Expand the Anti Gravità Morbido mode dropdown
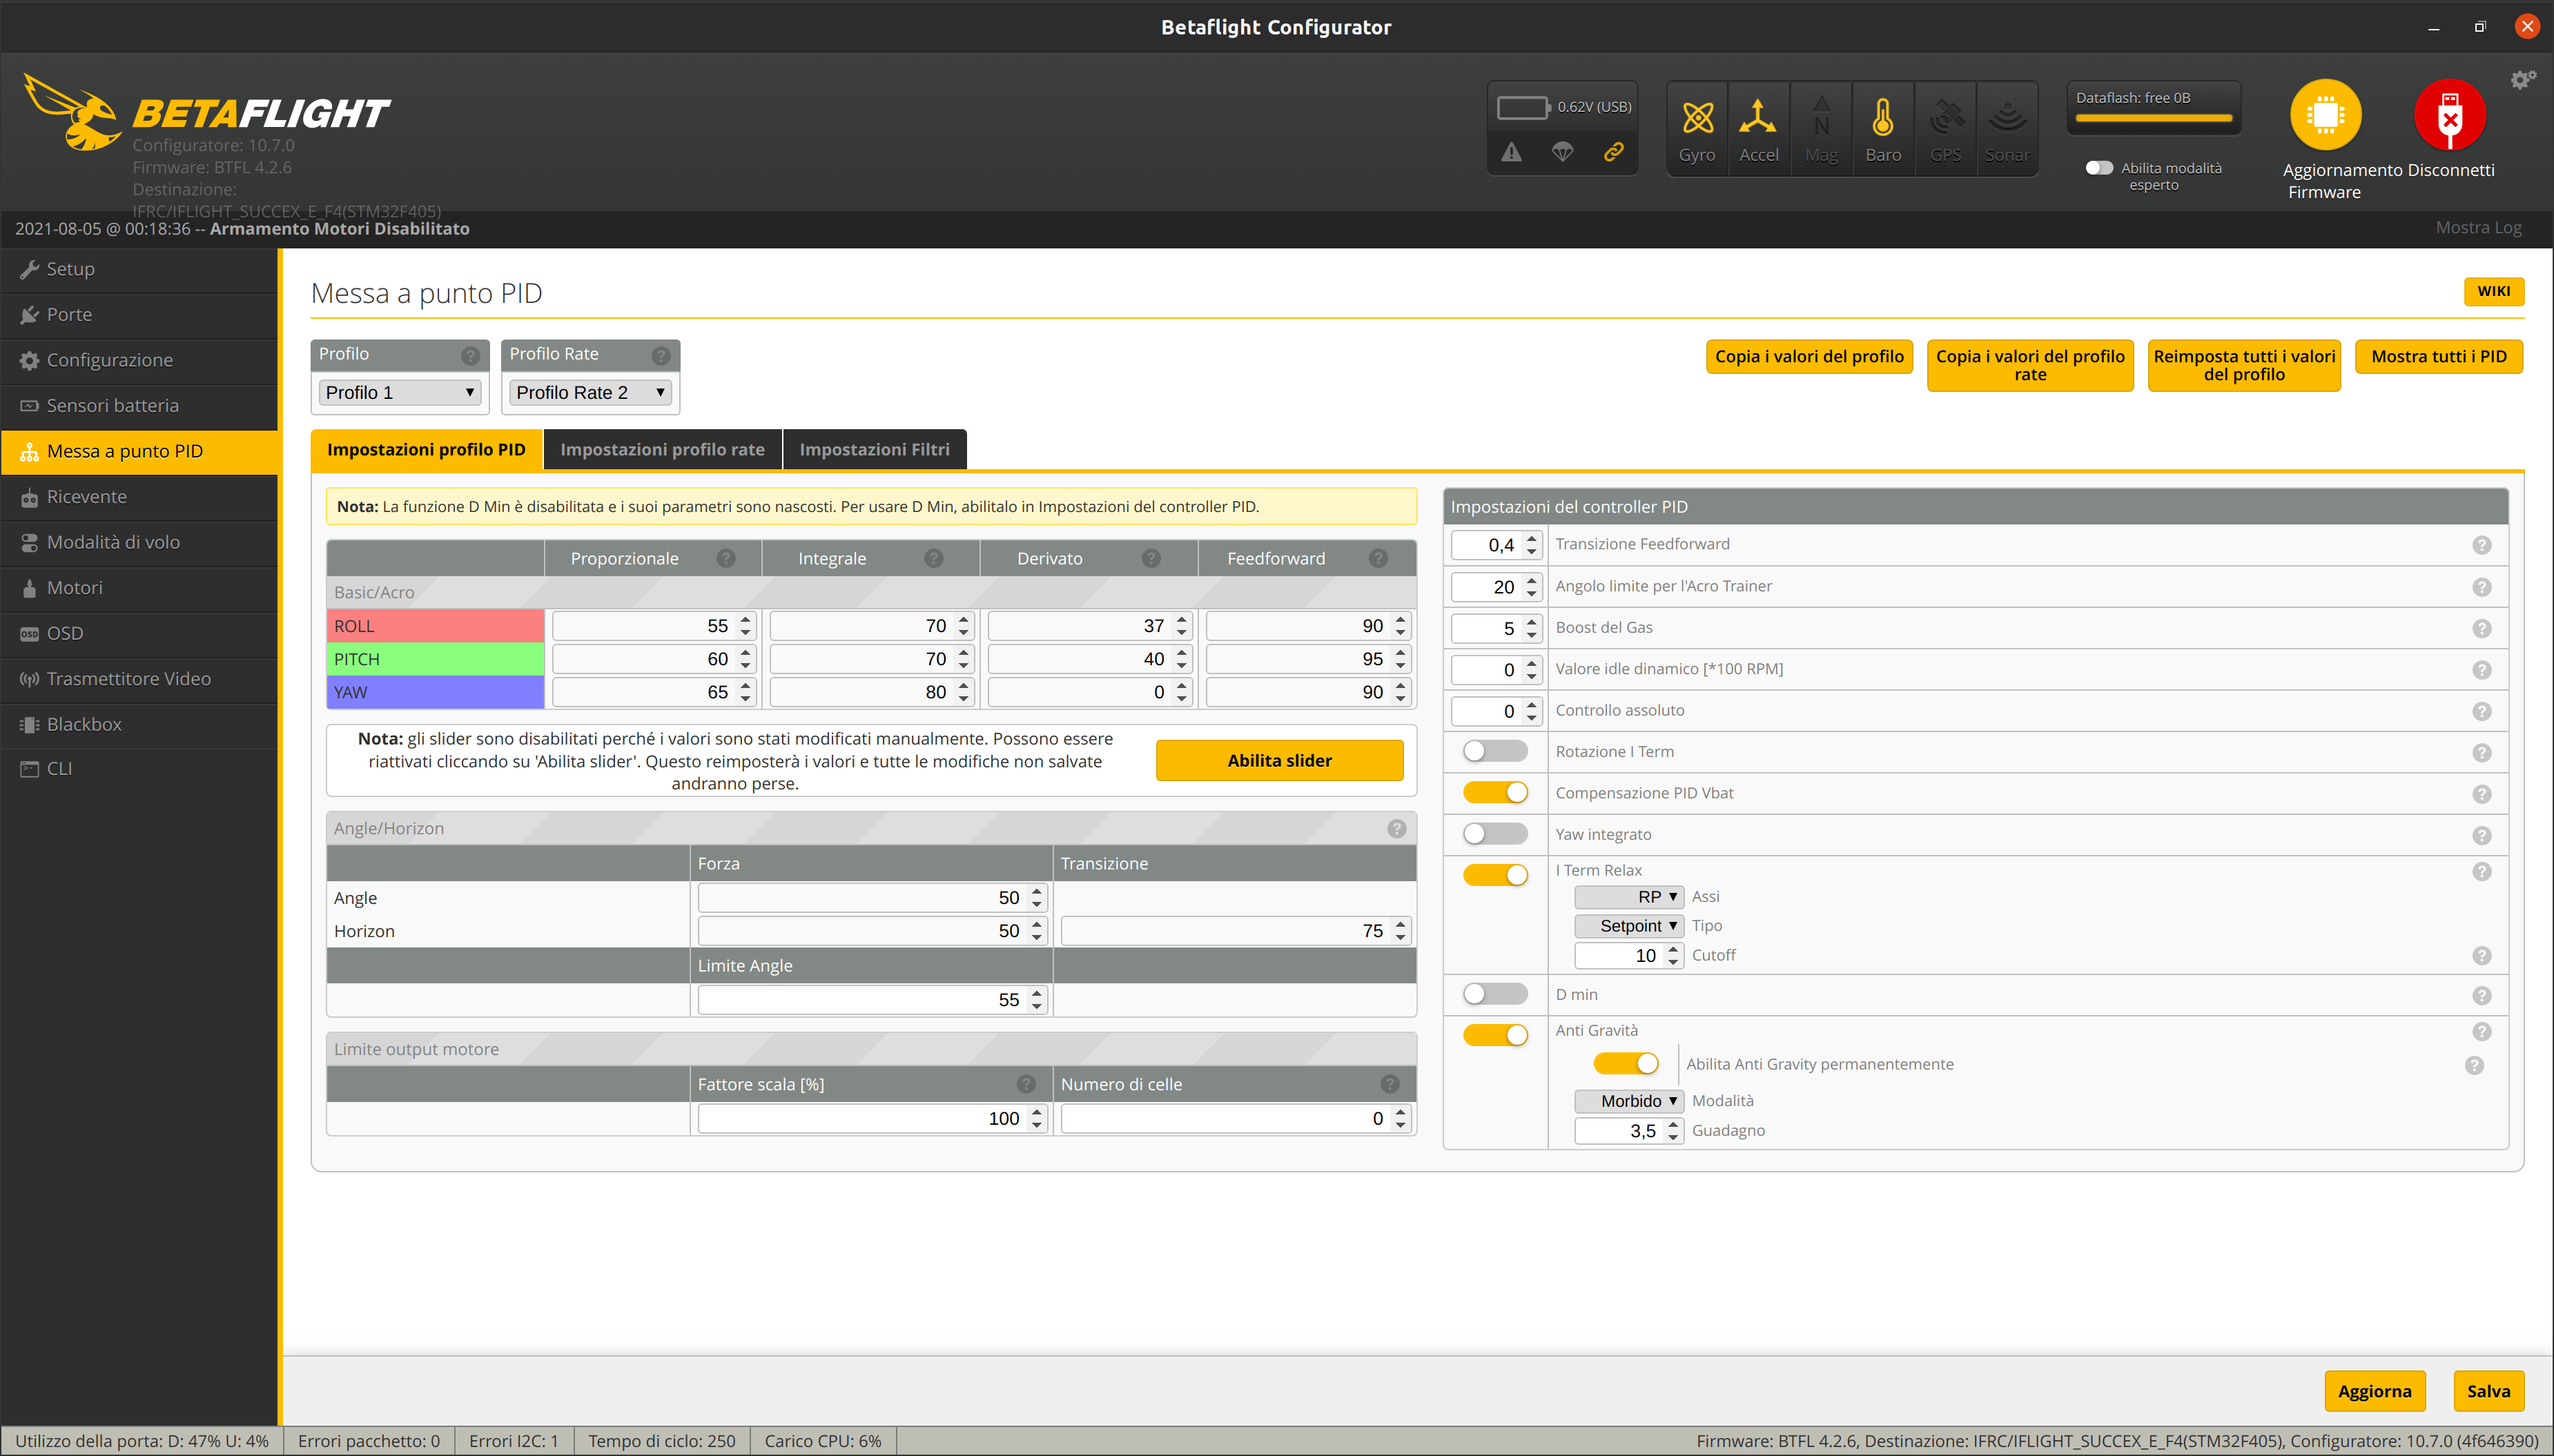2554x1456 pixels. [x=1628, y=1101]
